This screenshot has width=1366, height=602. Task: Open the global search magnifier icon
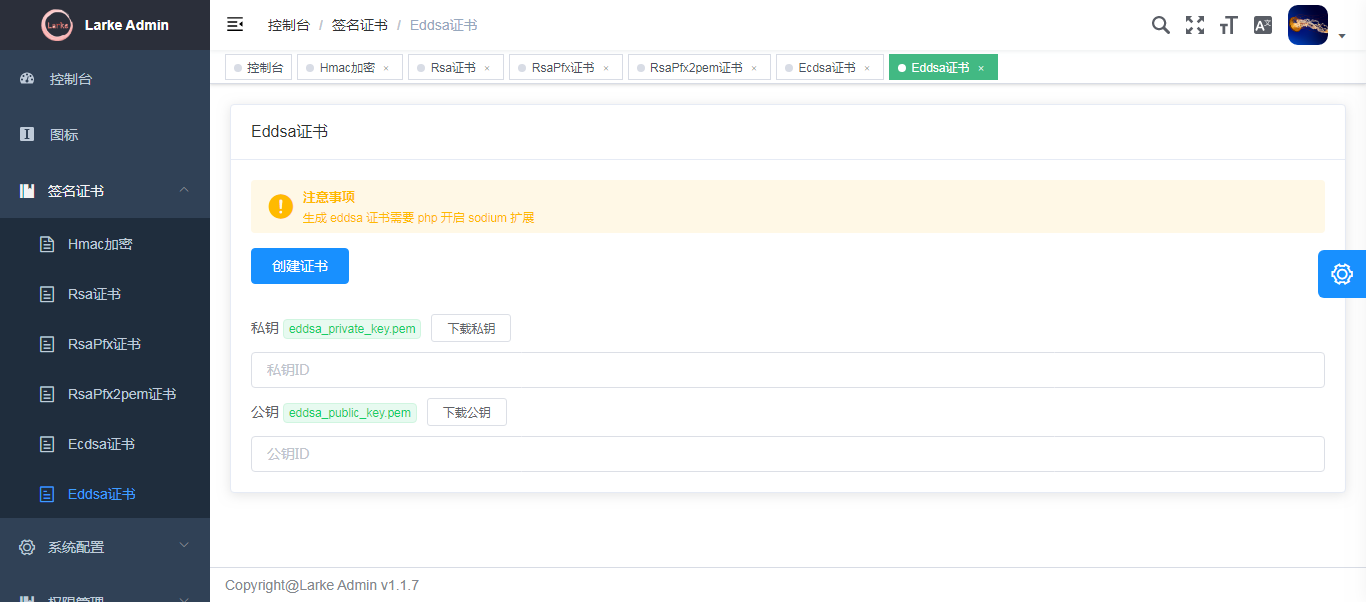[x=1160, y=24]
